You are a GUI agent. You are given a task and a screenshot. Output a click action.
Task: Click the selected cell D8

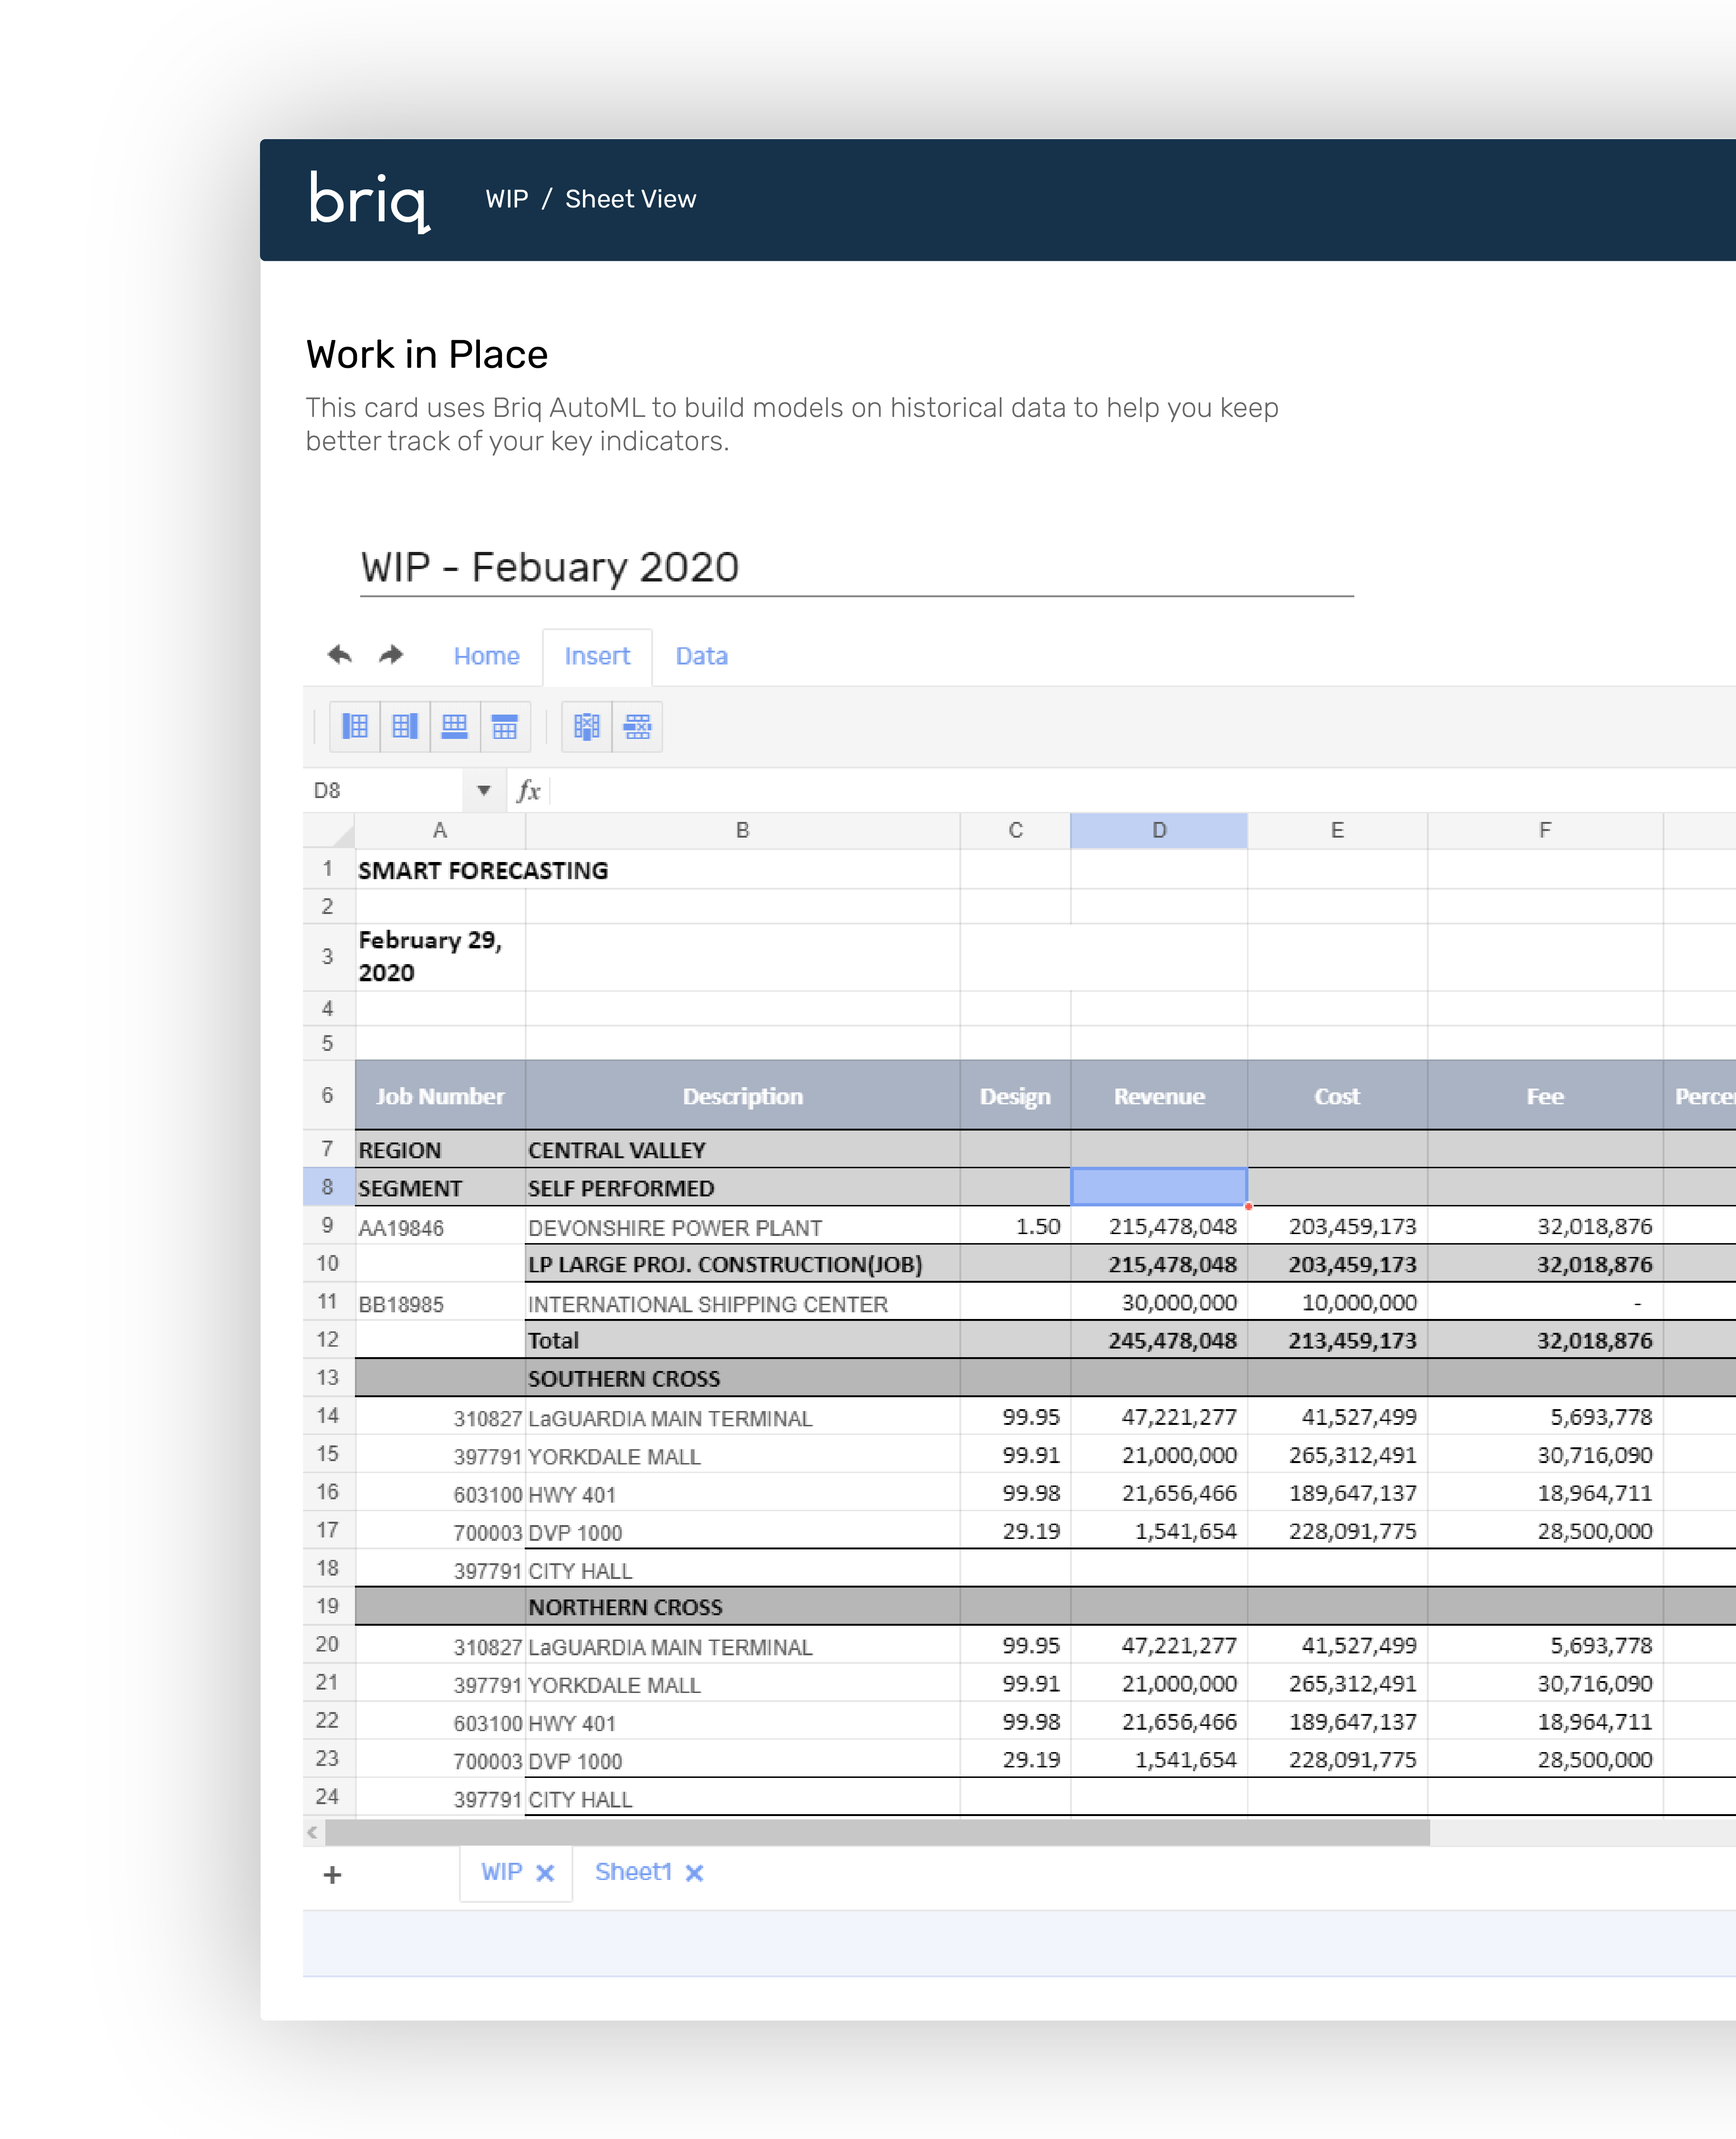tap(1159, 1187)
